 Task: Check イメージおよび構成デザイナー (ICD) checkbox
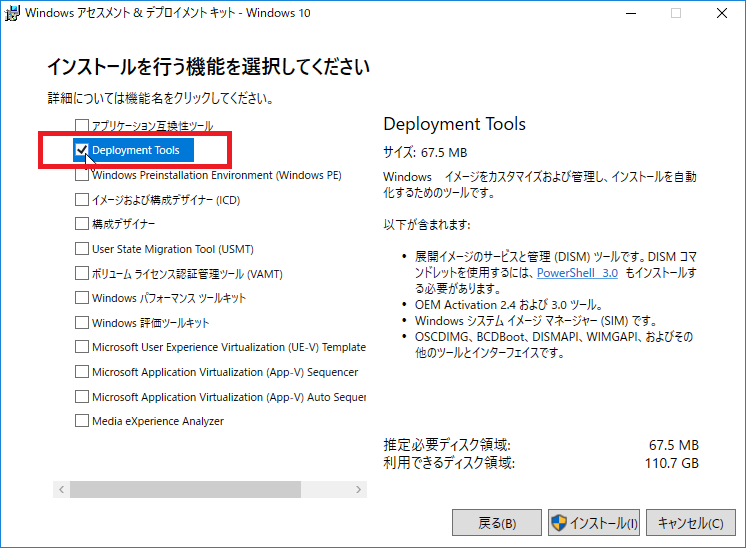click(x=82, y=199)
